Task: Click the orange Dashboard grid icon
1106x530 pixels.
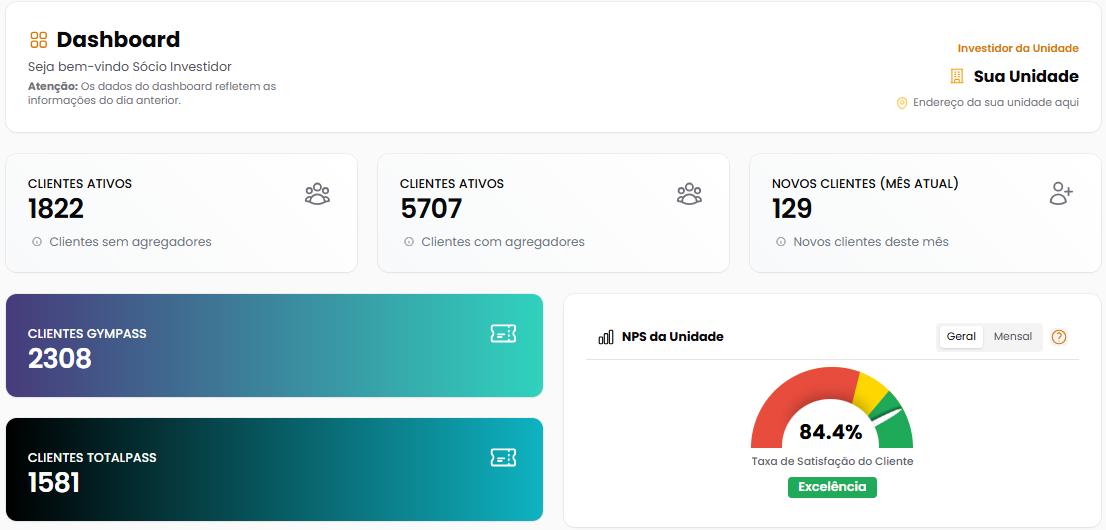Action: [39, 40]
